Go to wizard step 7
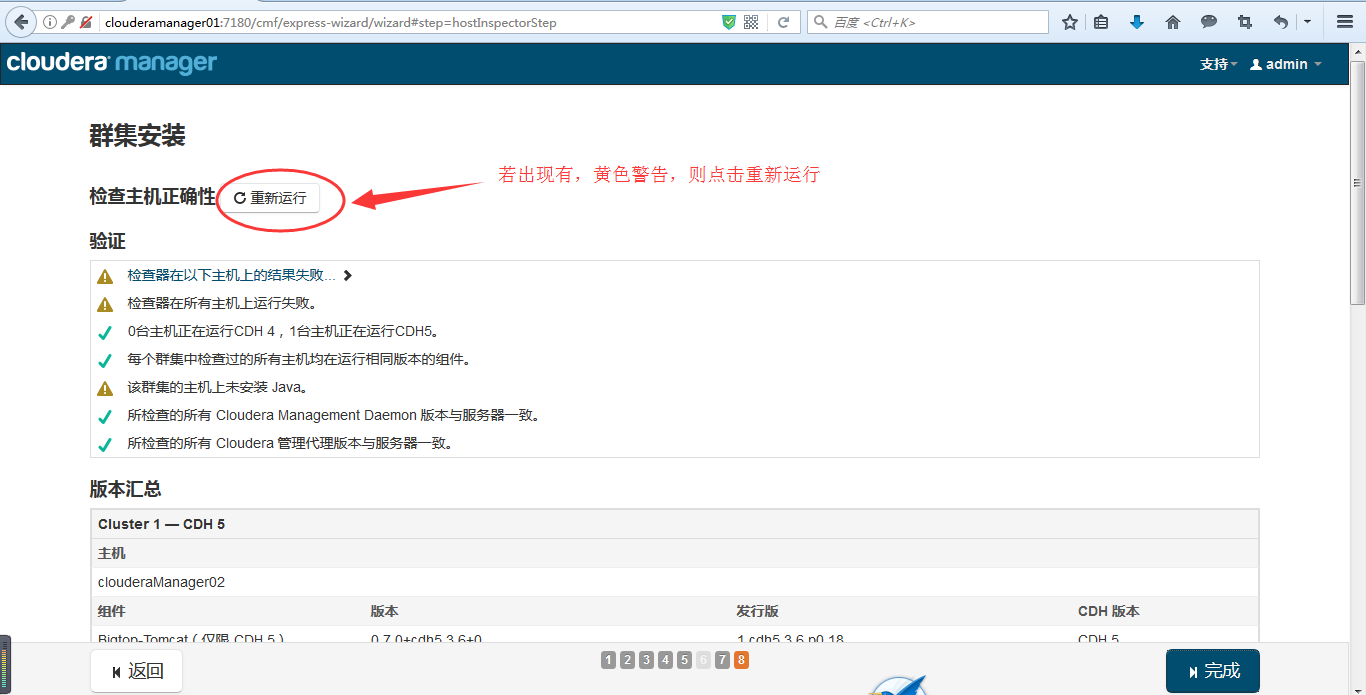 click(722, 660)
